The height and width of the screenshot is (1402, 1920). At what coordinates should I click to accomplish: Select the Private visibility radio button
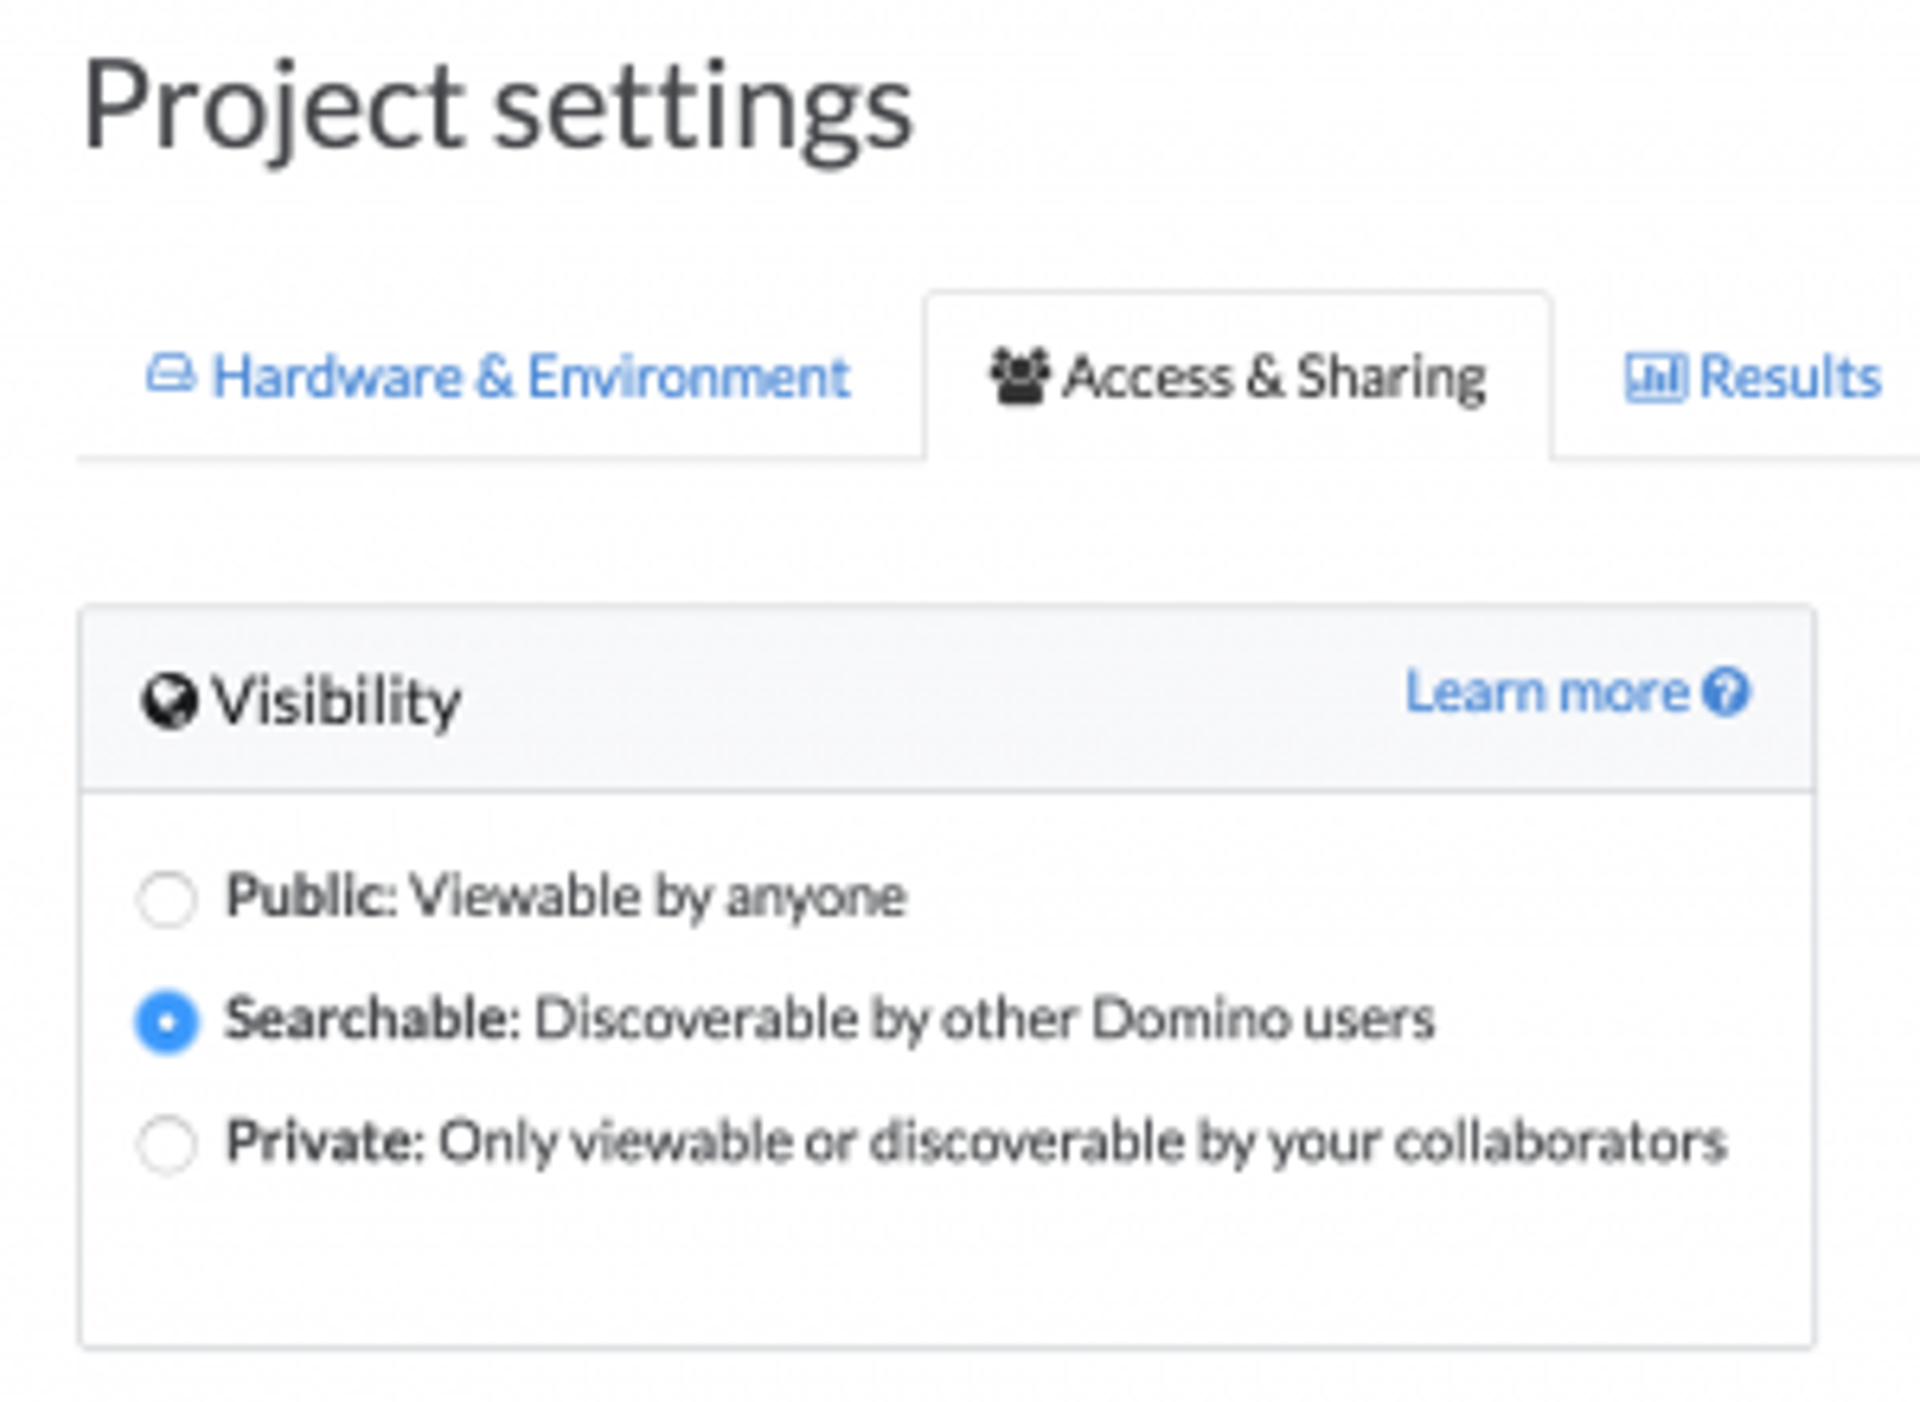click(x=167, y=1143)
